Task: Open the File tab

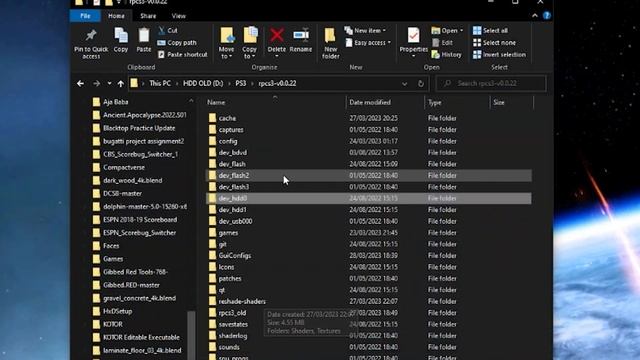Action: (85, 16)
